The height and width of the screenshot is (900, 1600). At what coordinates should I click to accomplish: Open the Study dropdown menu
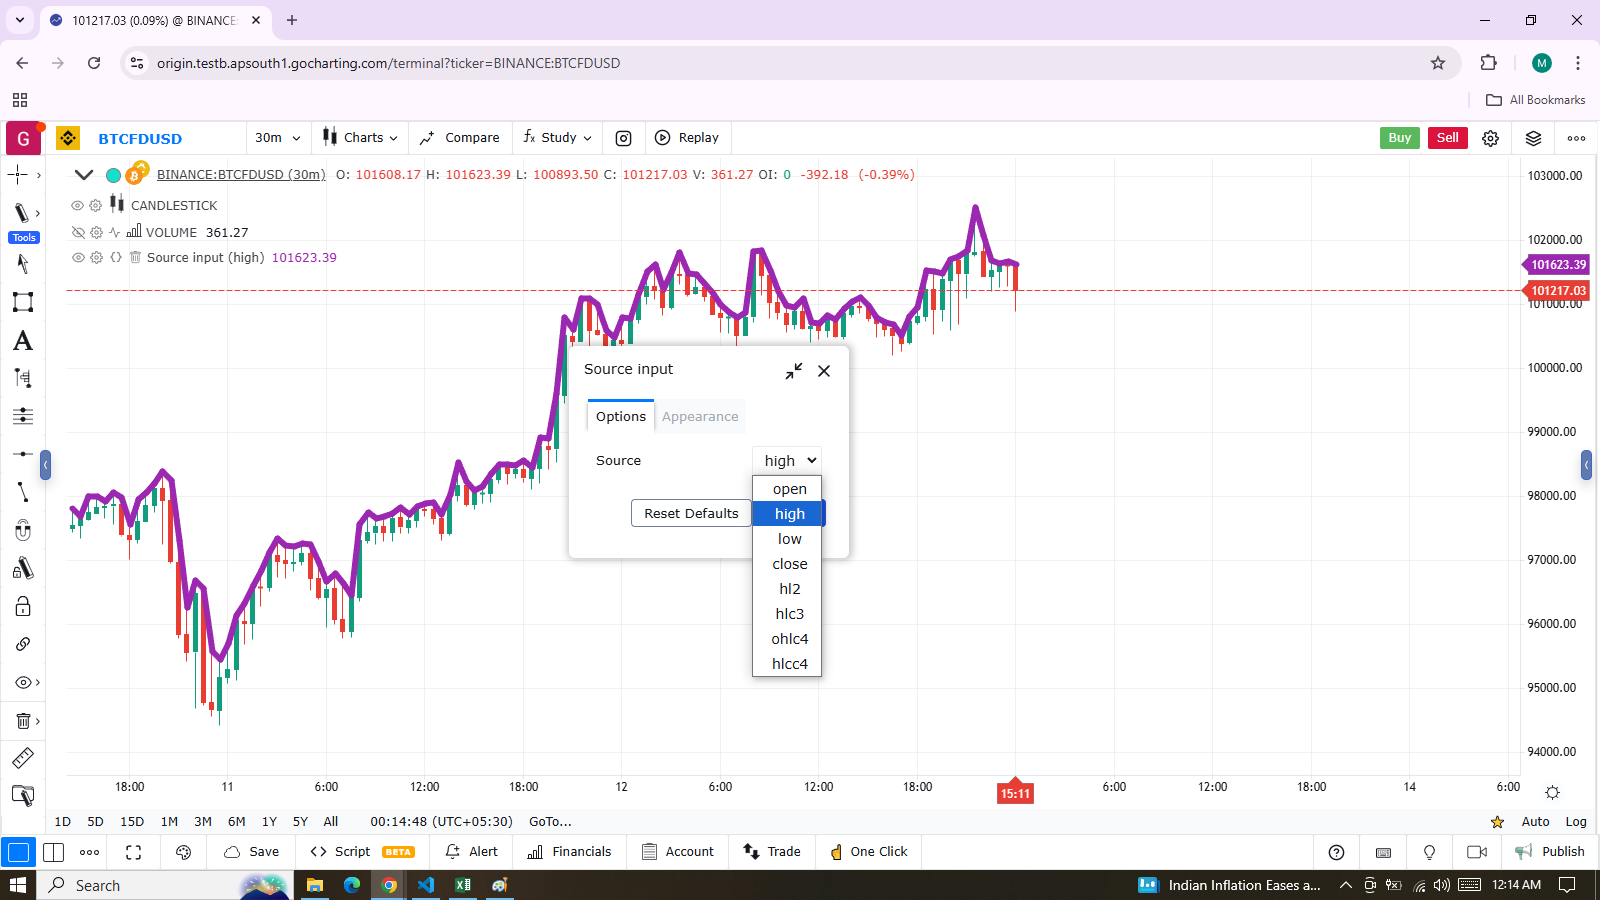pos(557,138)
